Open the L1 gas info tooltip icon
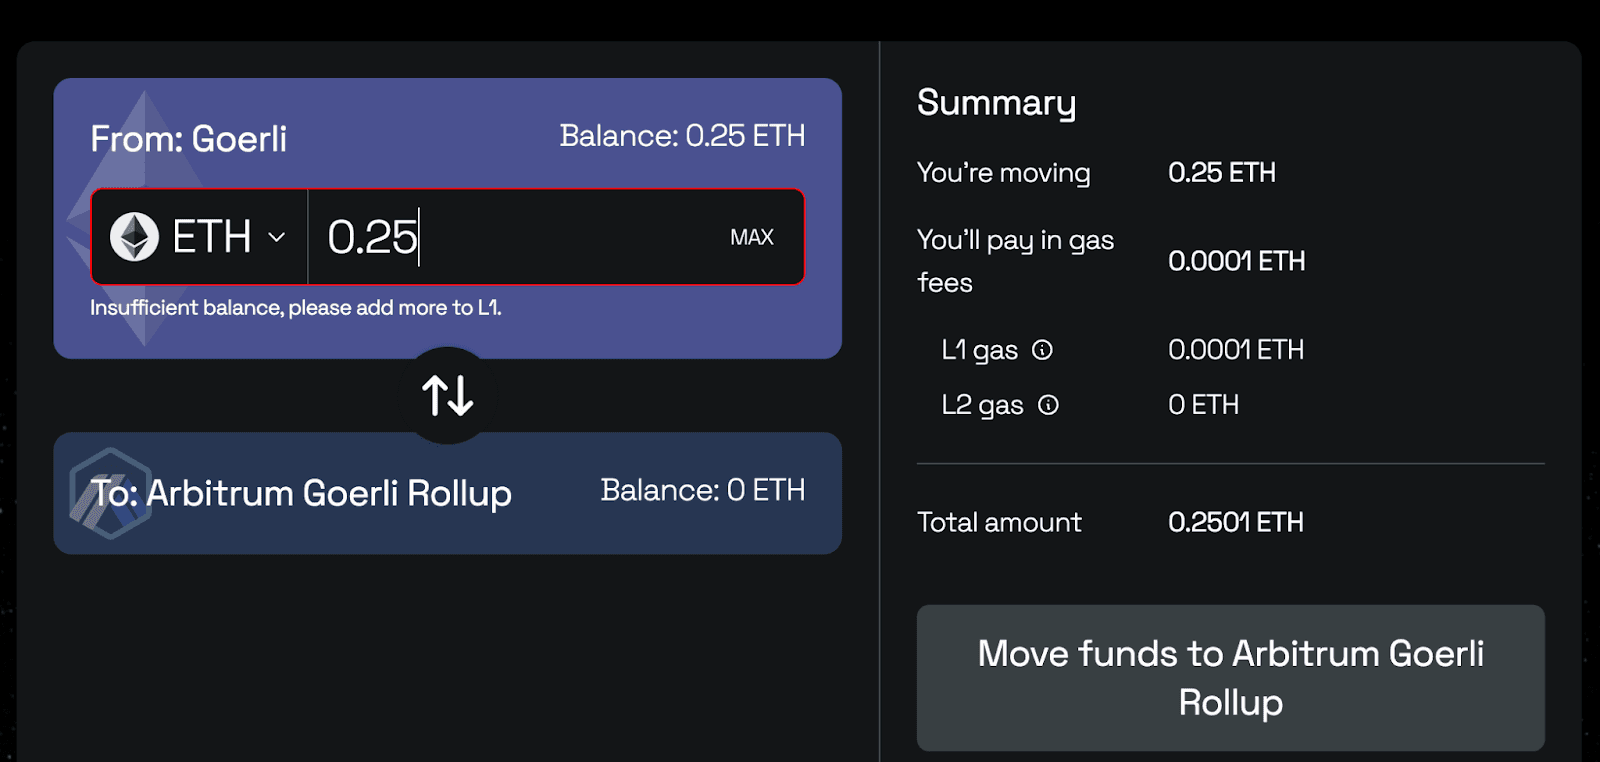Image resolution: width=1600 pixels, height=762 pixels. tap(1043, 350)
